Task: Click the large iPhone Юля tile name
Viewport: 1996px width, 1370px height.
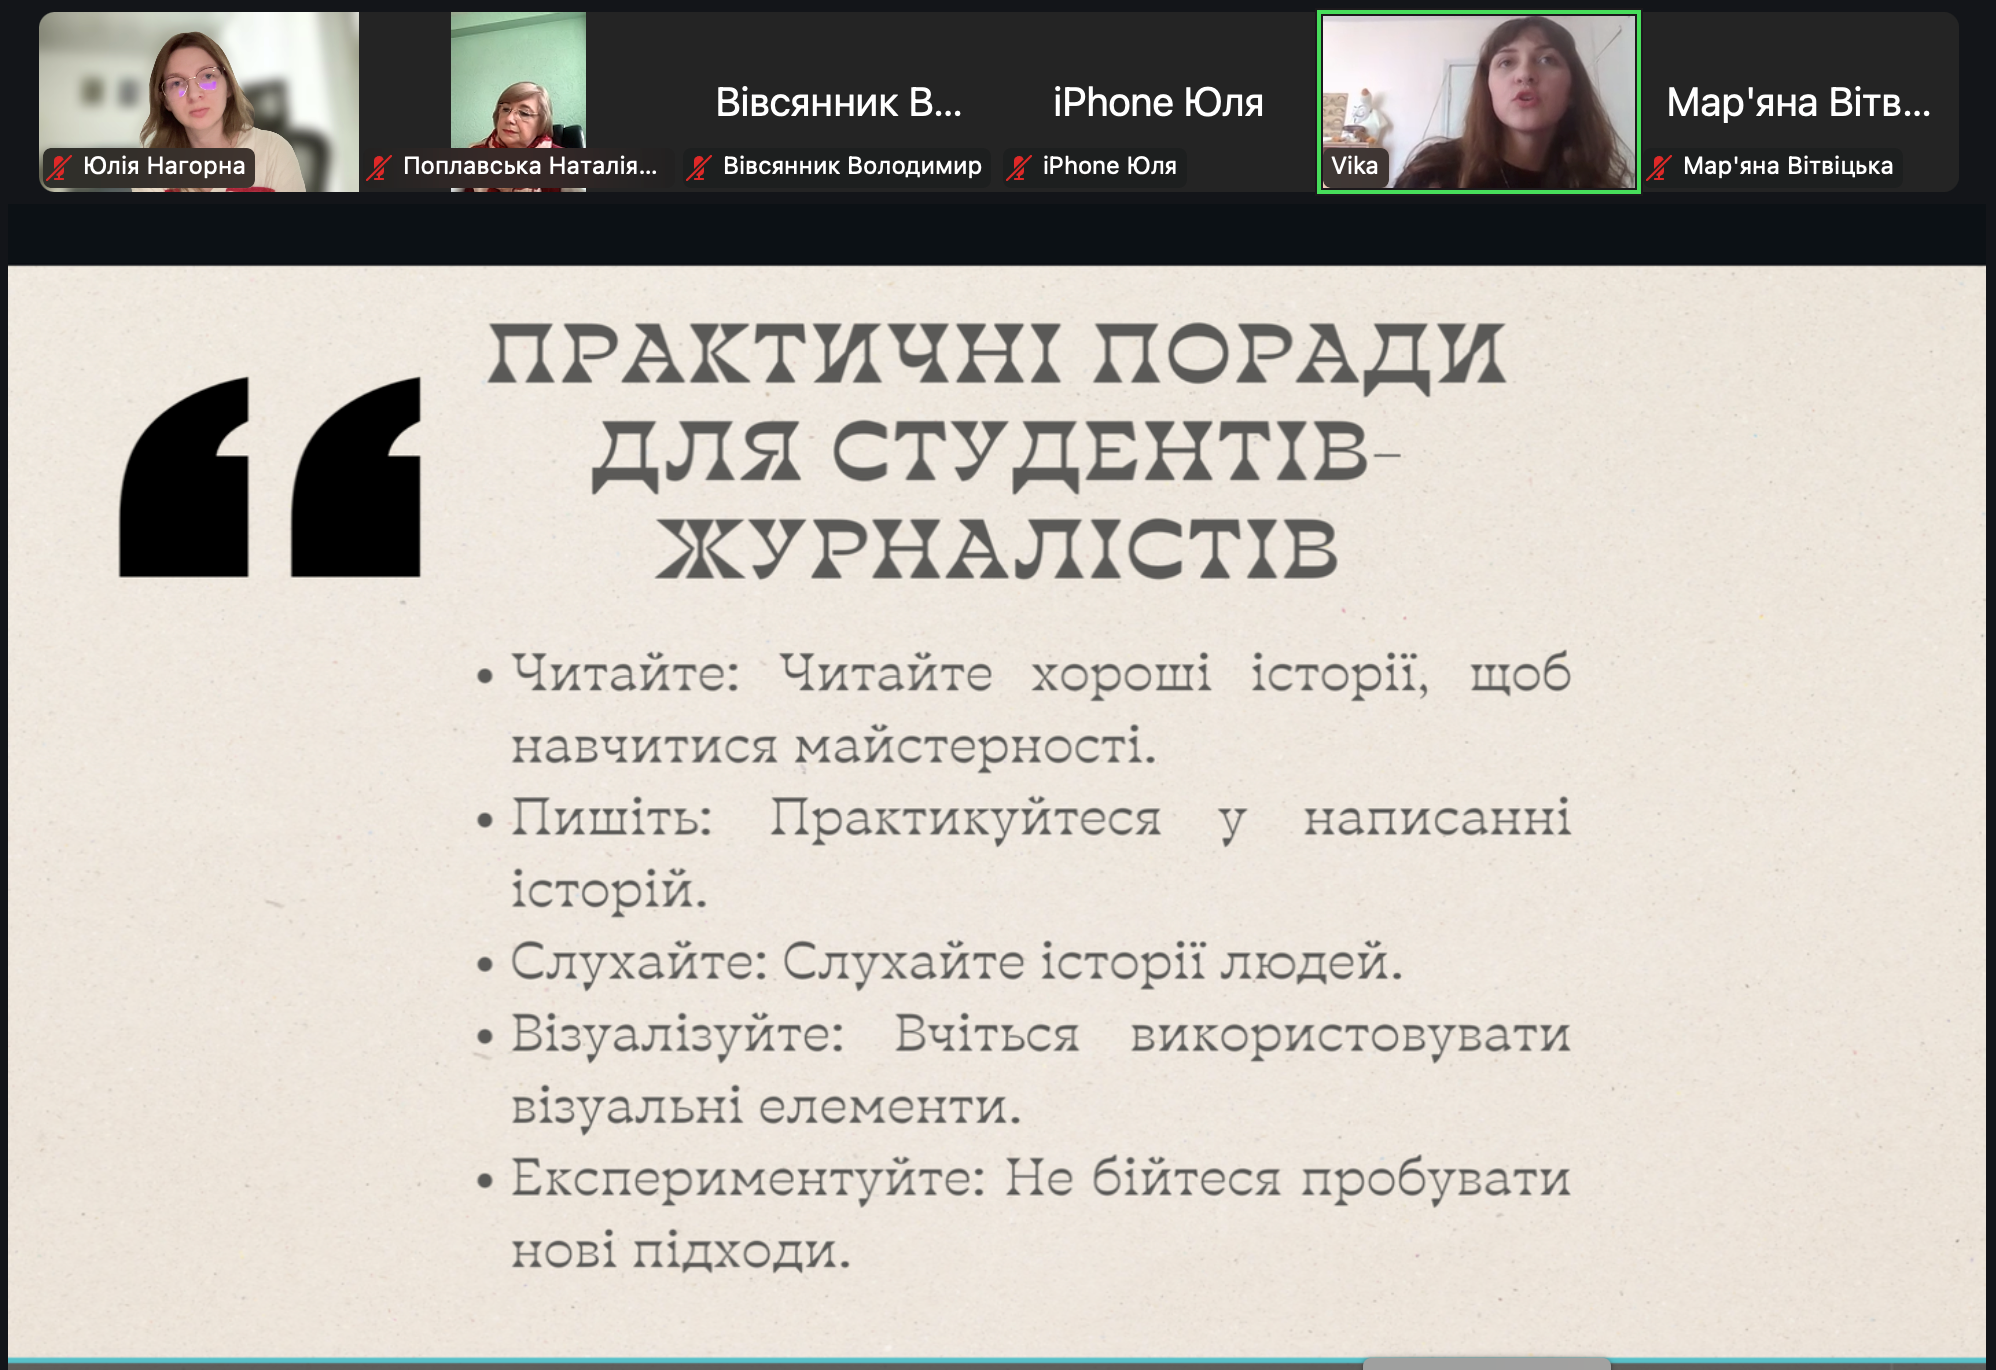Action: (1158, 103)
